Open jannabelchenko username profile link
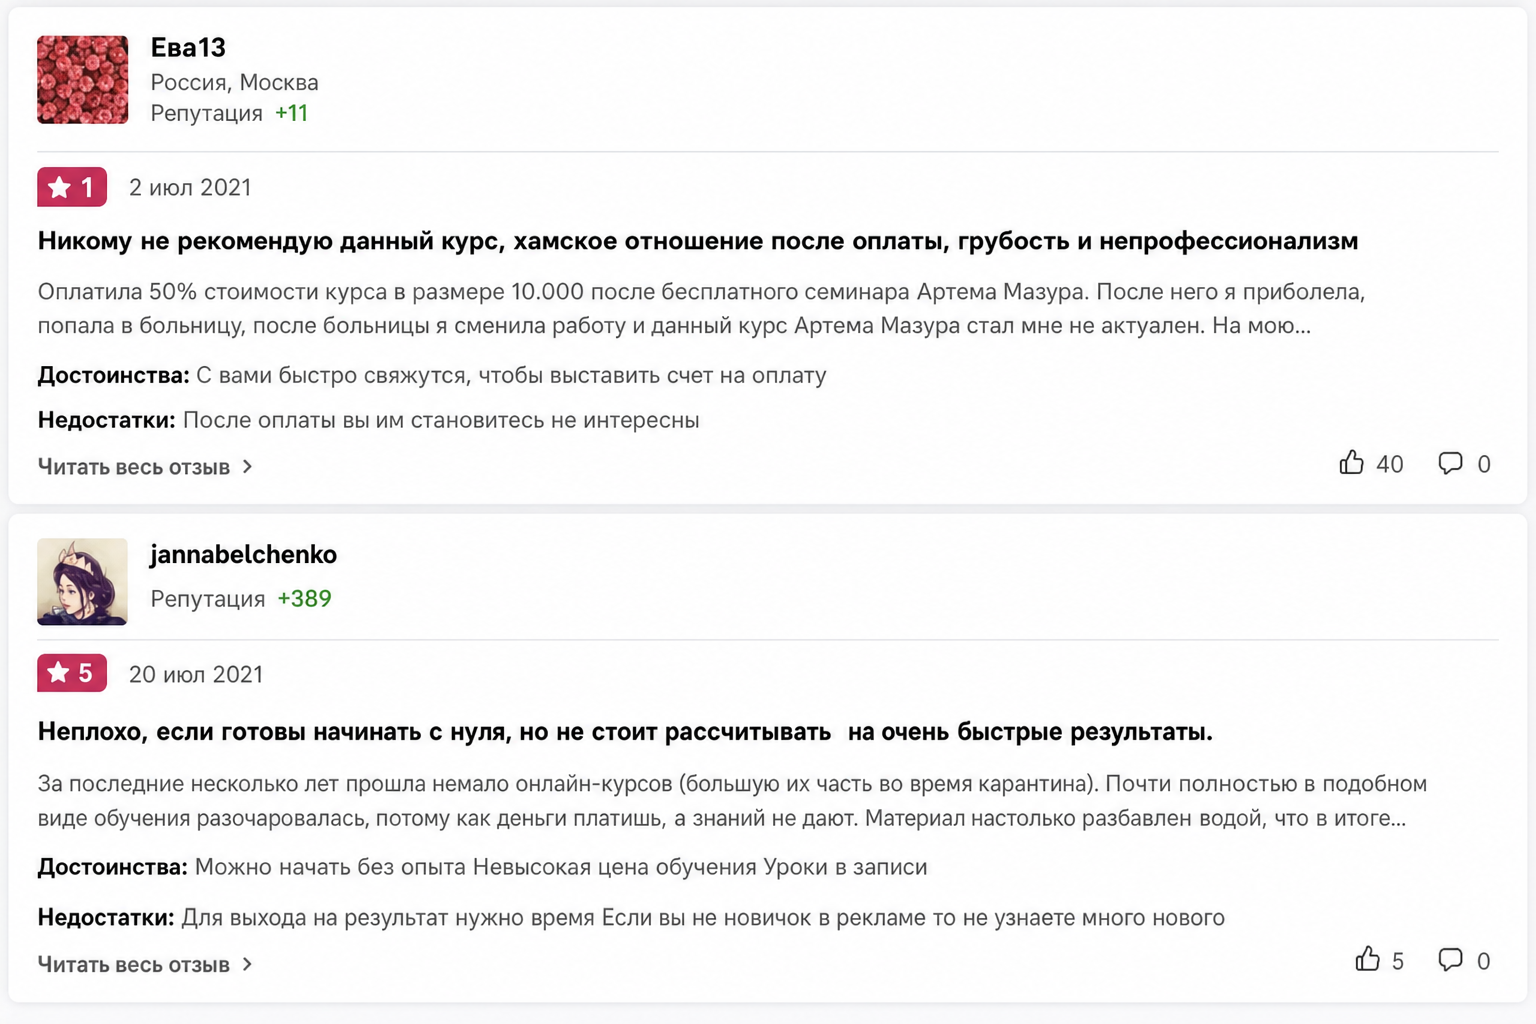The image size is (1536, 1024). [x=243, y=554]
